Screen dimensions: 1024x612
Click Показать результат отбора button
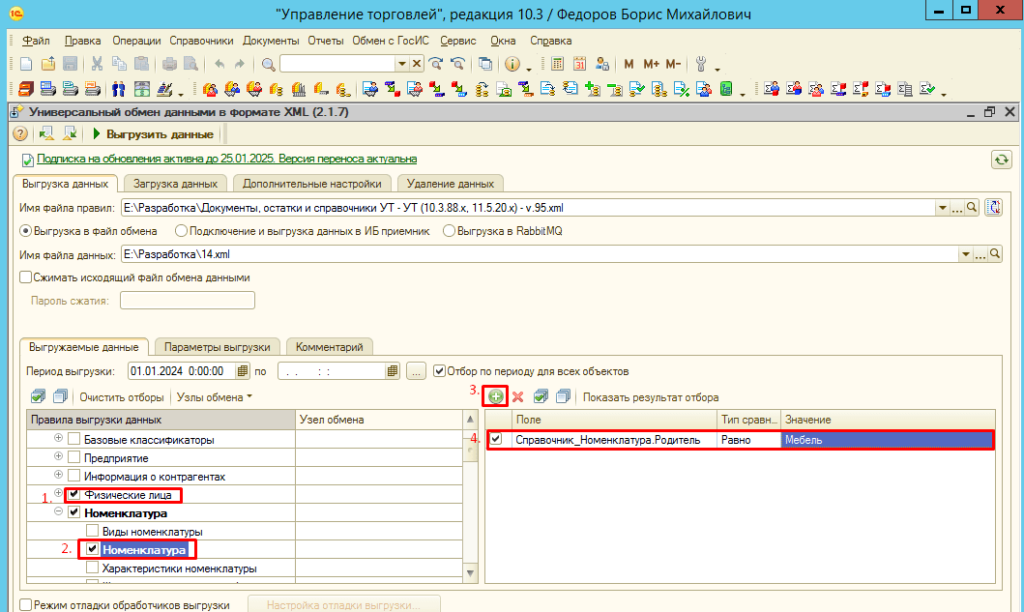650,397
